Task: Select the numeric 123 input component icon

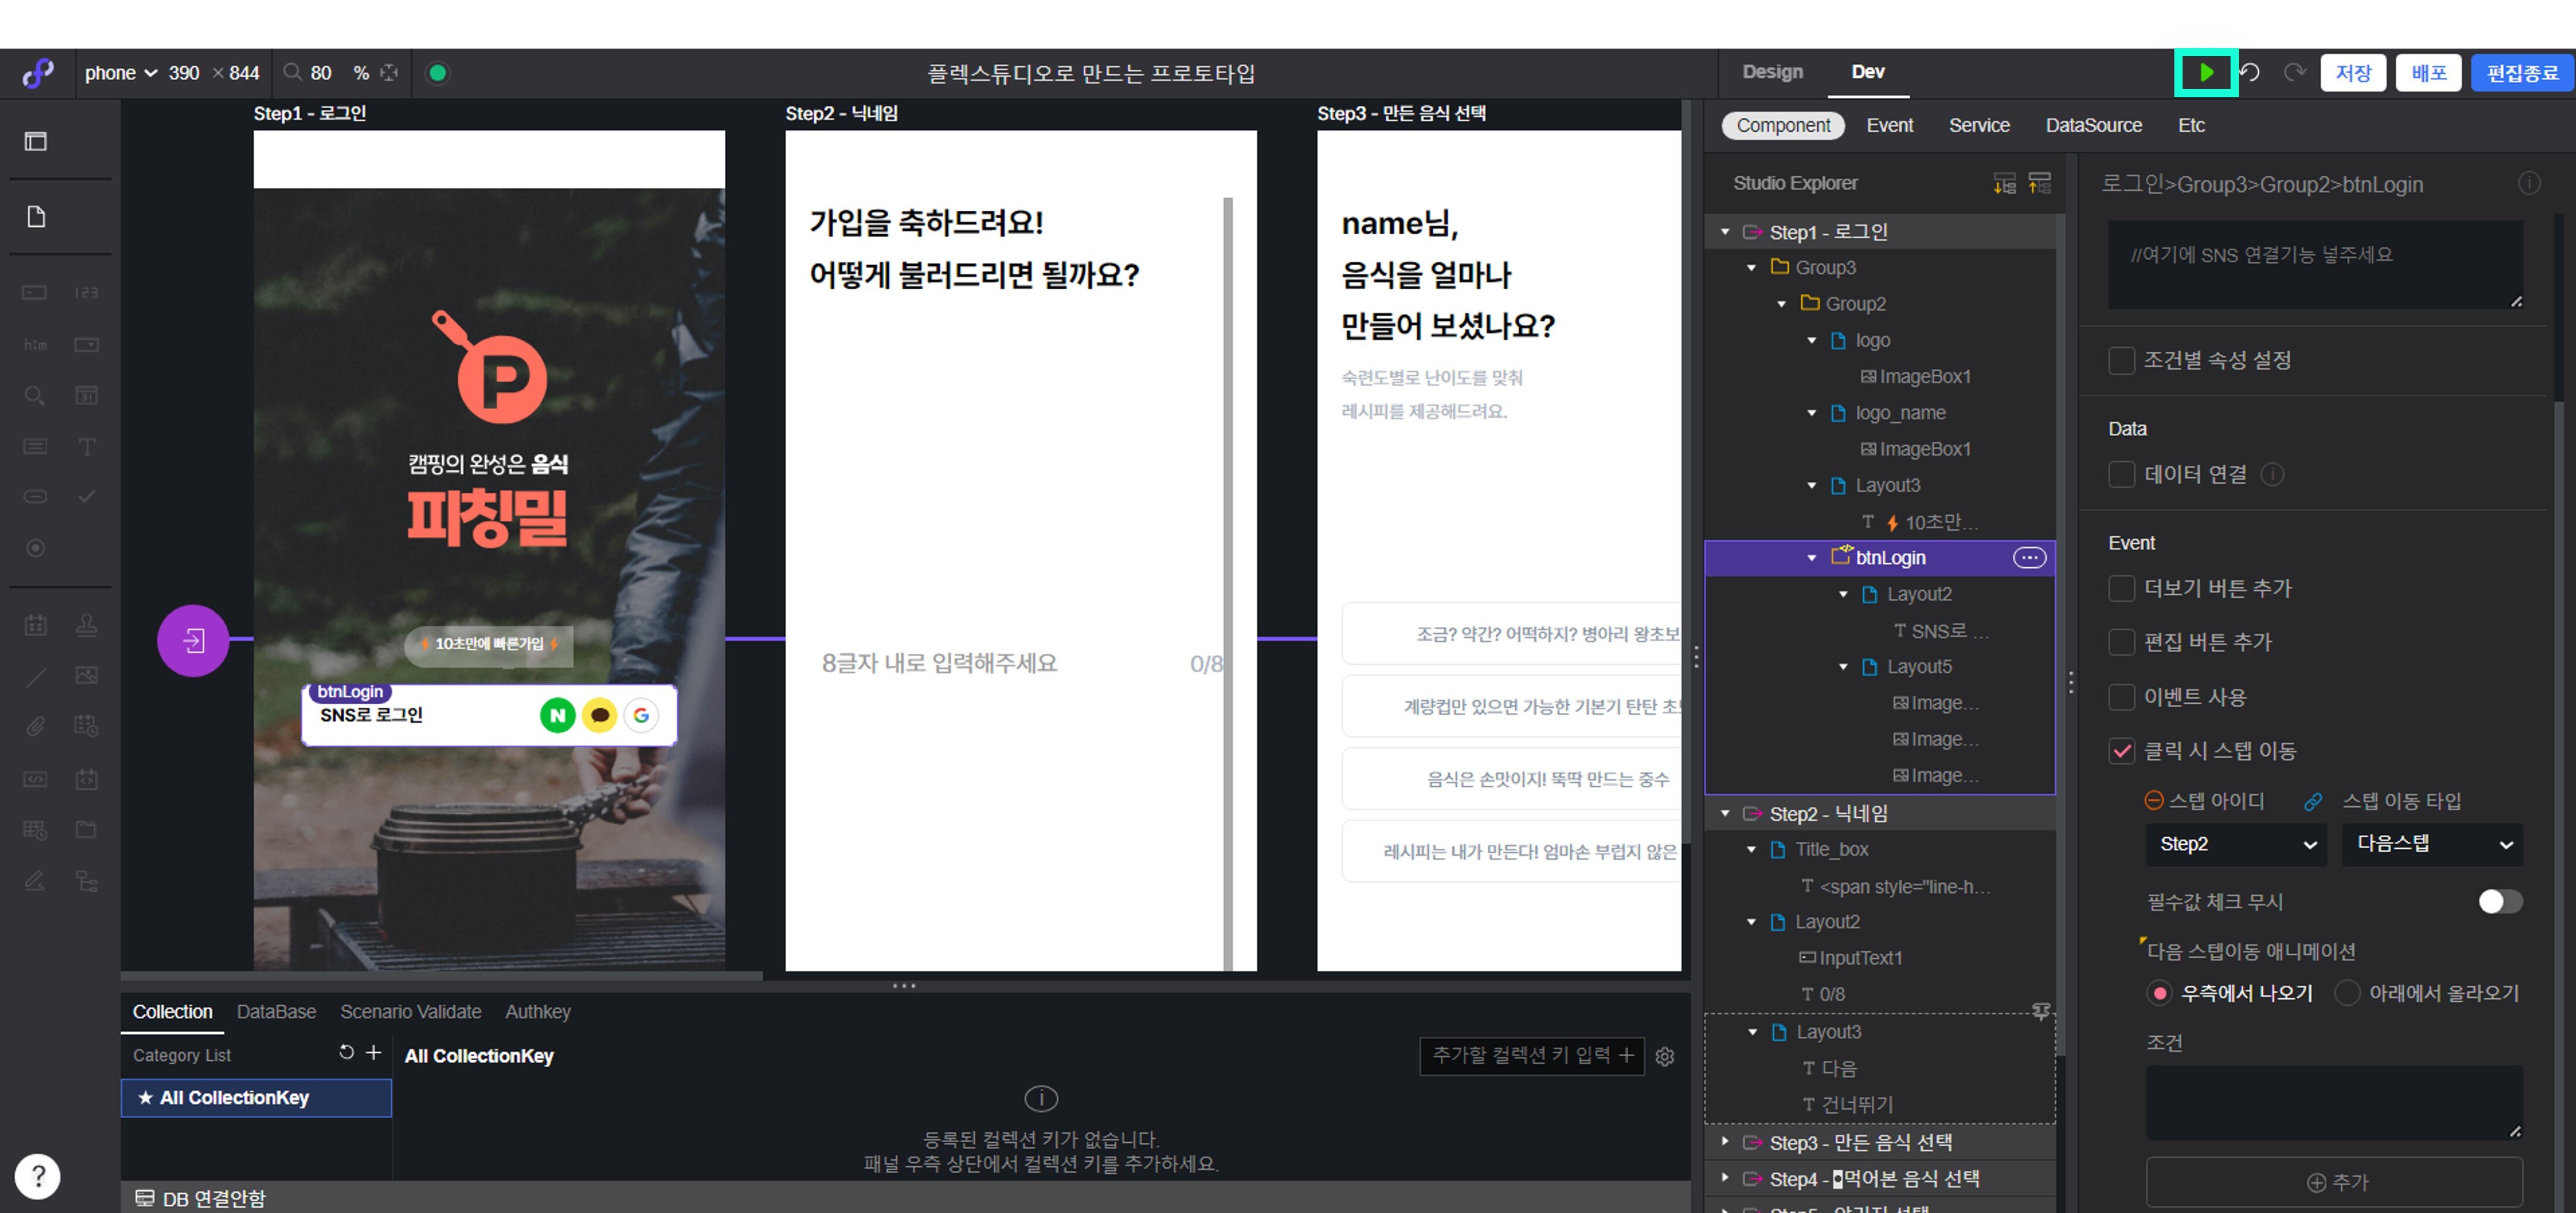Action: click(87, 293)
